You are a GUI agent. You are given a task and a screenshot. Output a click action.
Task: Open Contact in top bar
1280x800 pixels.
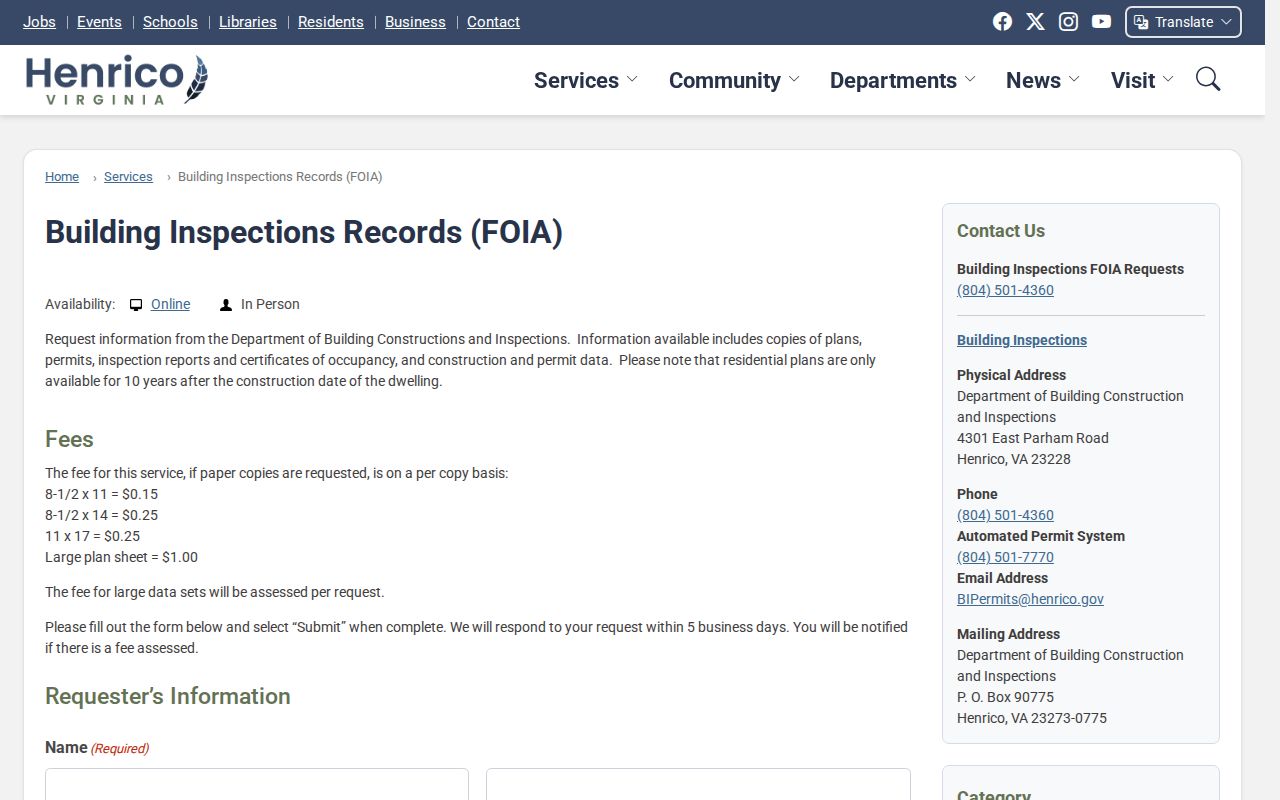tap(493, 22)
